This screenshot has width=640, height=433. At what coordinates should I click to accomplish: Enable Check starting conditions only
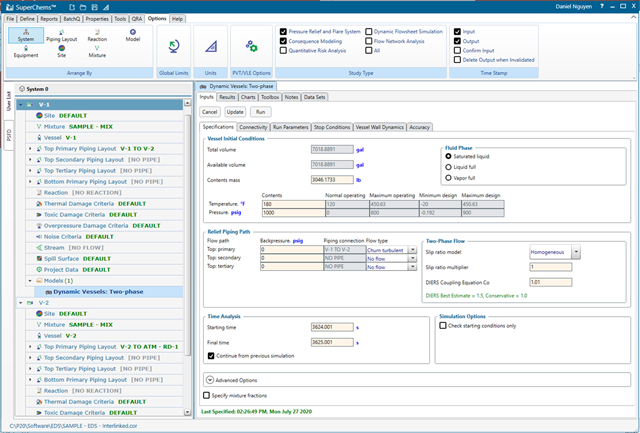coord(443,326)
